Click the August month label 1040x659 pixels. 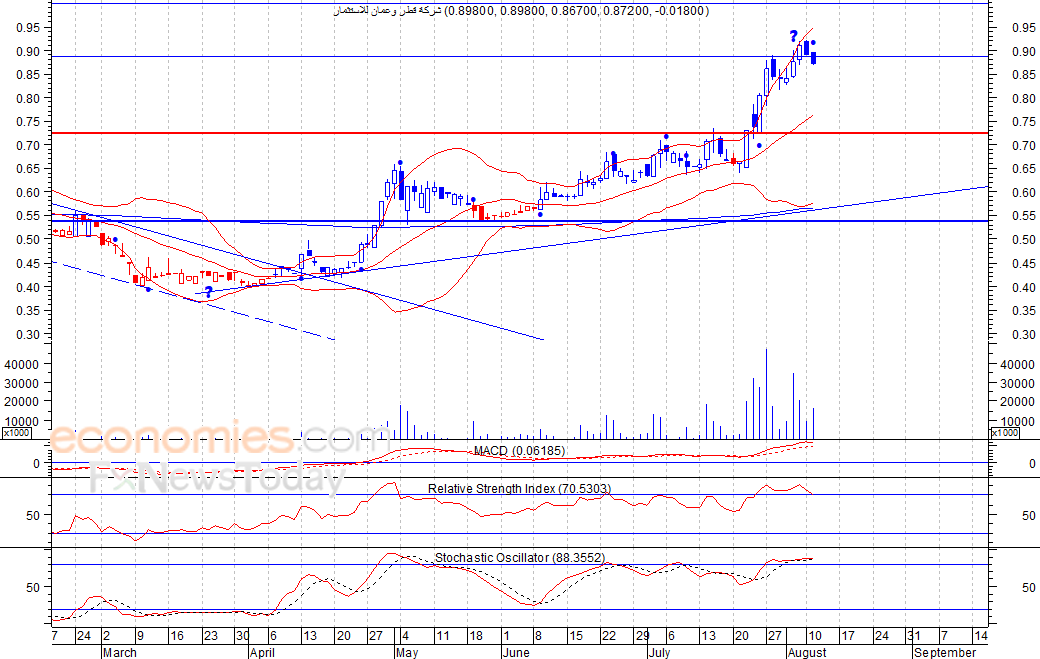(x=807, y=652)
